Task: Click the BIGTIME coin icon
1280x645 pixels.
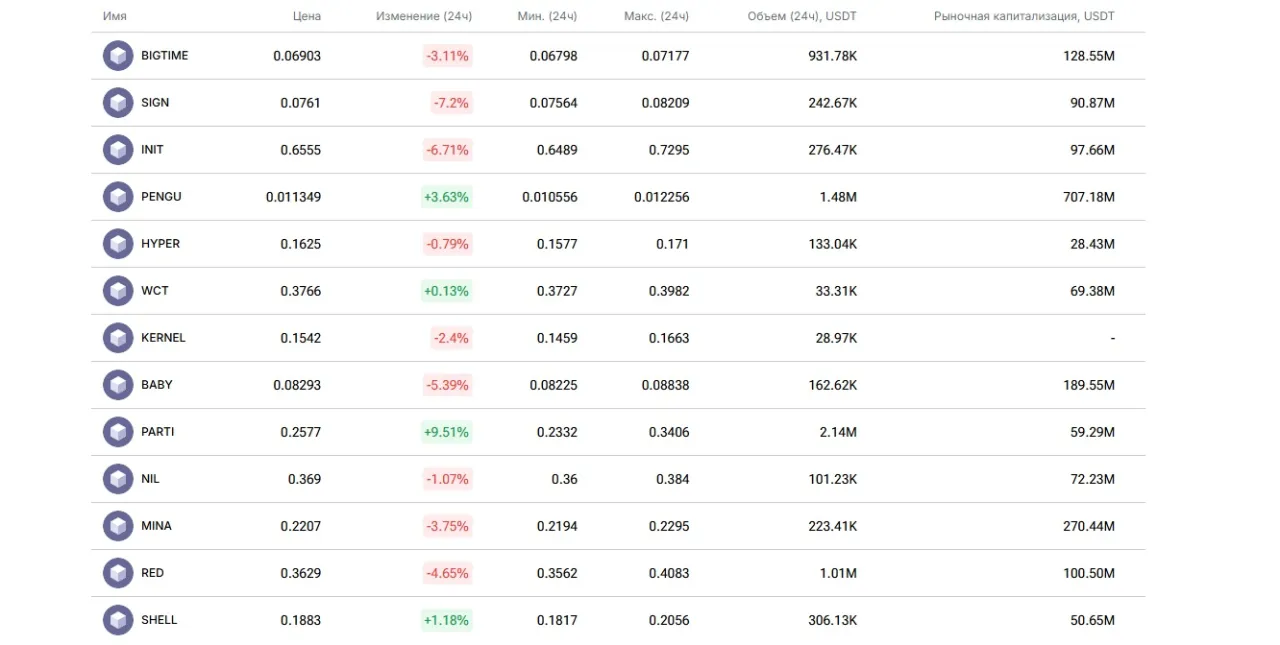Action: pos(118,56)
